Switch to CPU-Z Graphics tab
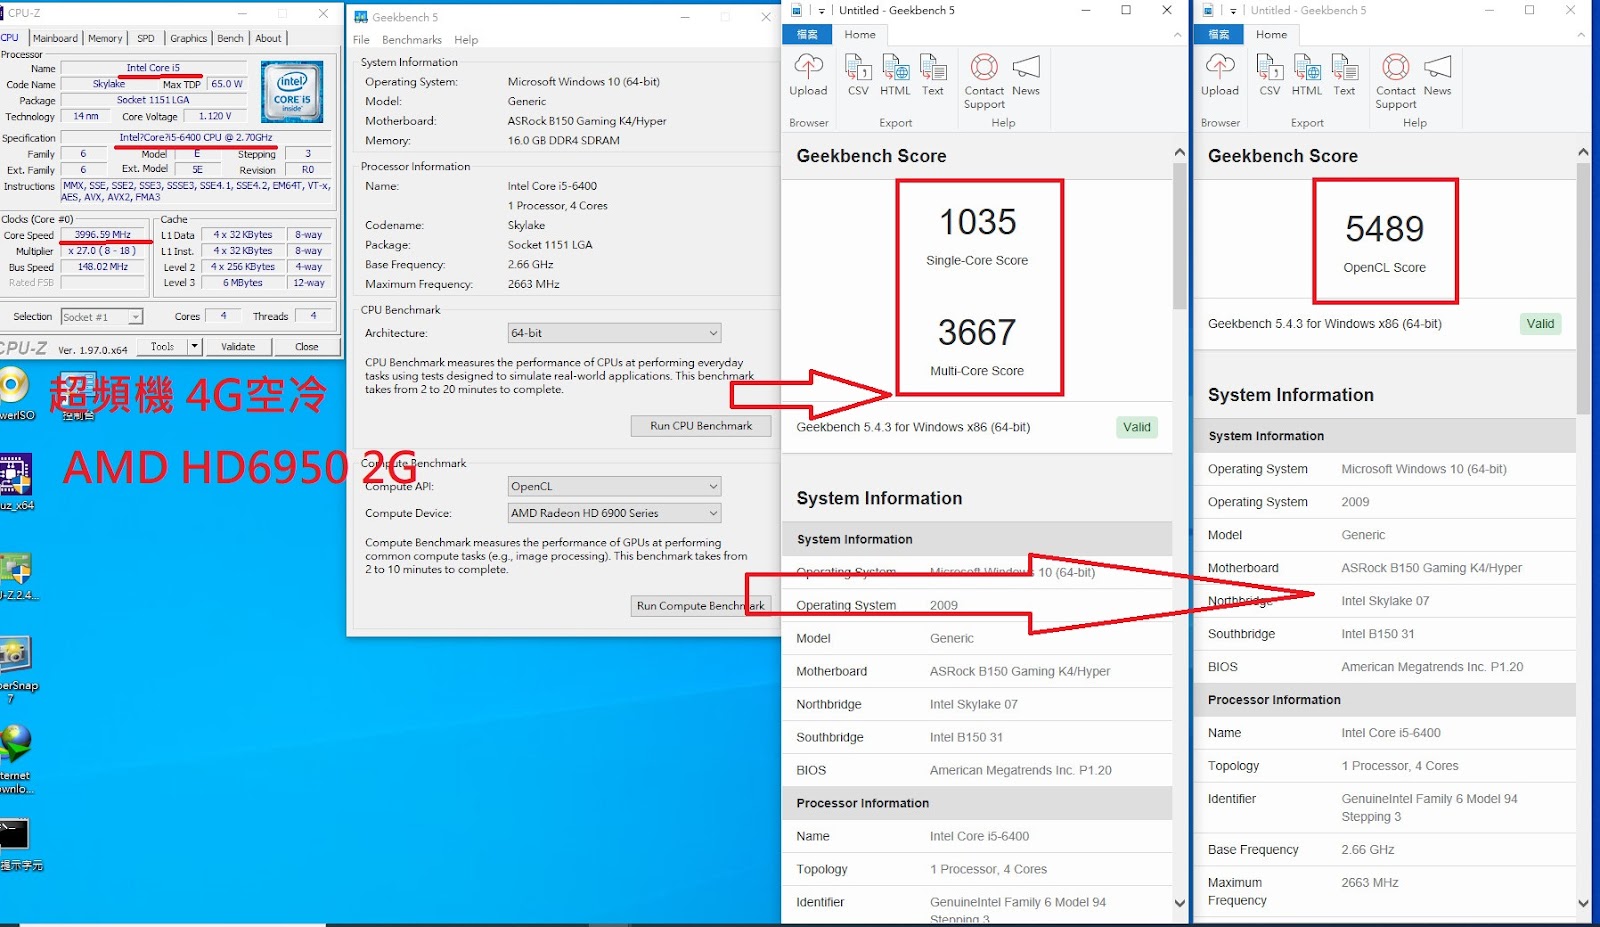Screen dimensions: 1600x927 pos(188,38)
